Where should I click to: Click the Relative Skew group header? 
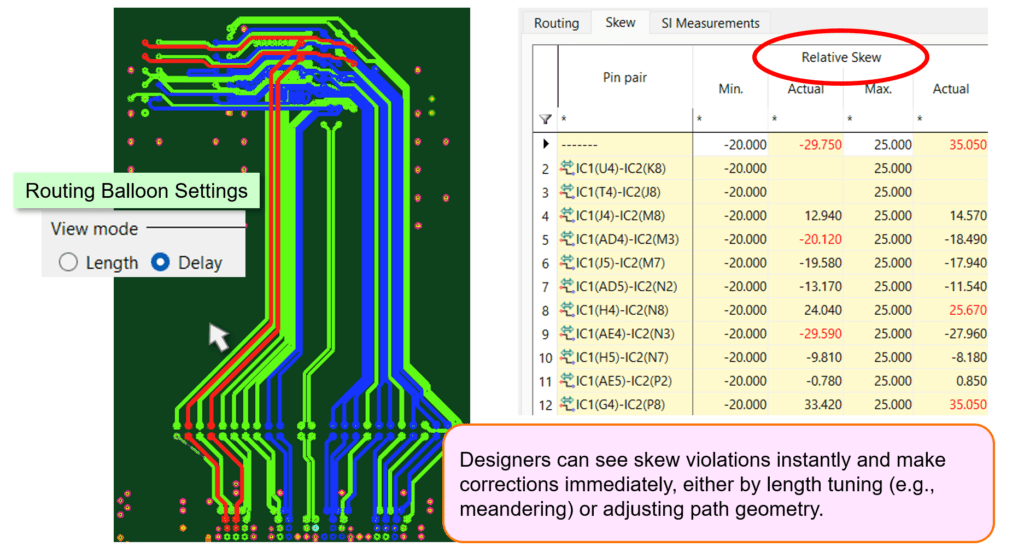pos(841,57)
